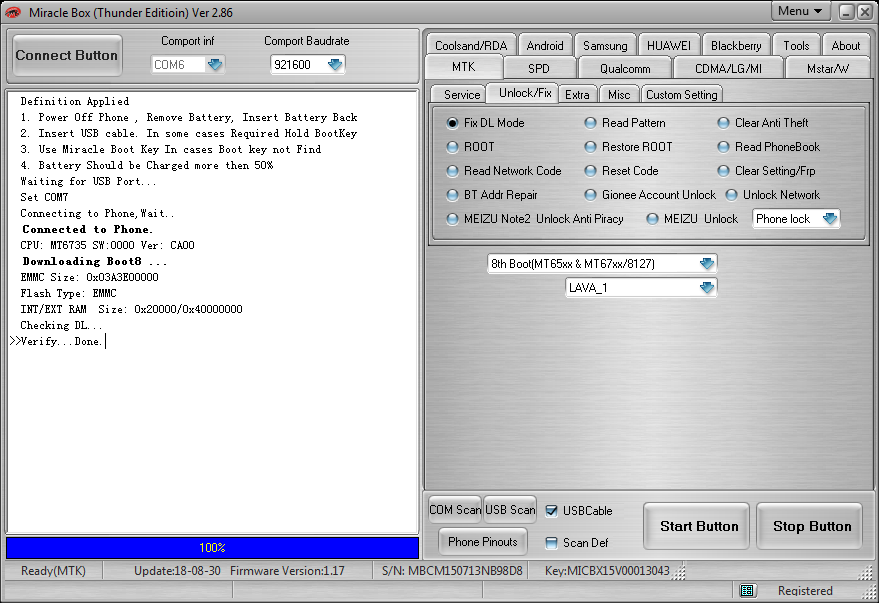The image size is (879, 603).
Task: Open the Menu dropdown in title bar
Action: (x=799, y=11)
